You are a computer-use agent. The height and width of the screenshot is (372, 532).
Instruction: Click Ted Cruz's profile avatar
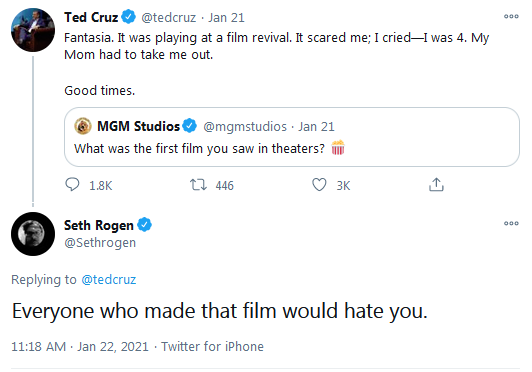point(33,30)
